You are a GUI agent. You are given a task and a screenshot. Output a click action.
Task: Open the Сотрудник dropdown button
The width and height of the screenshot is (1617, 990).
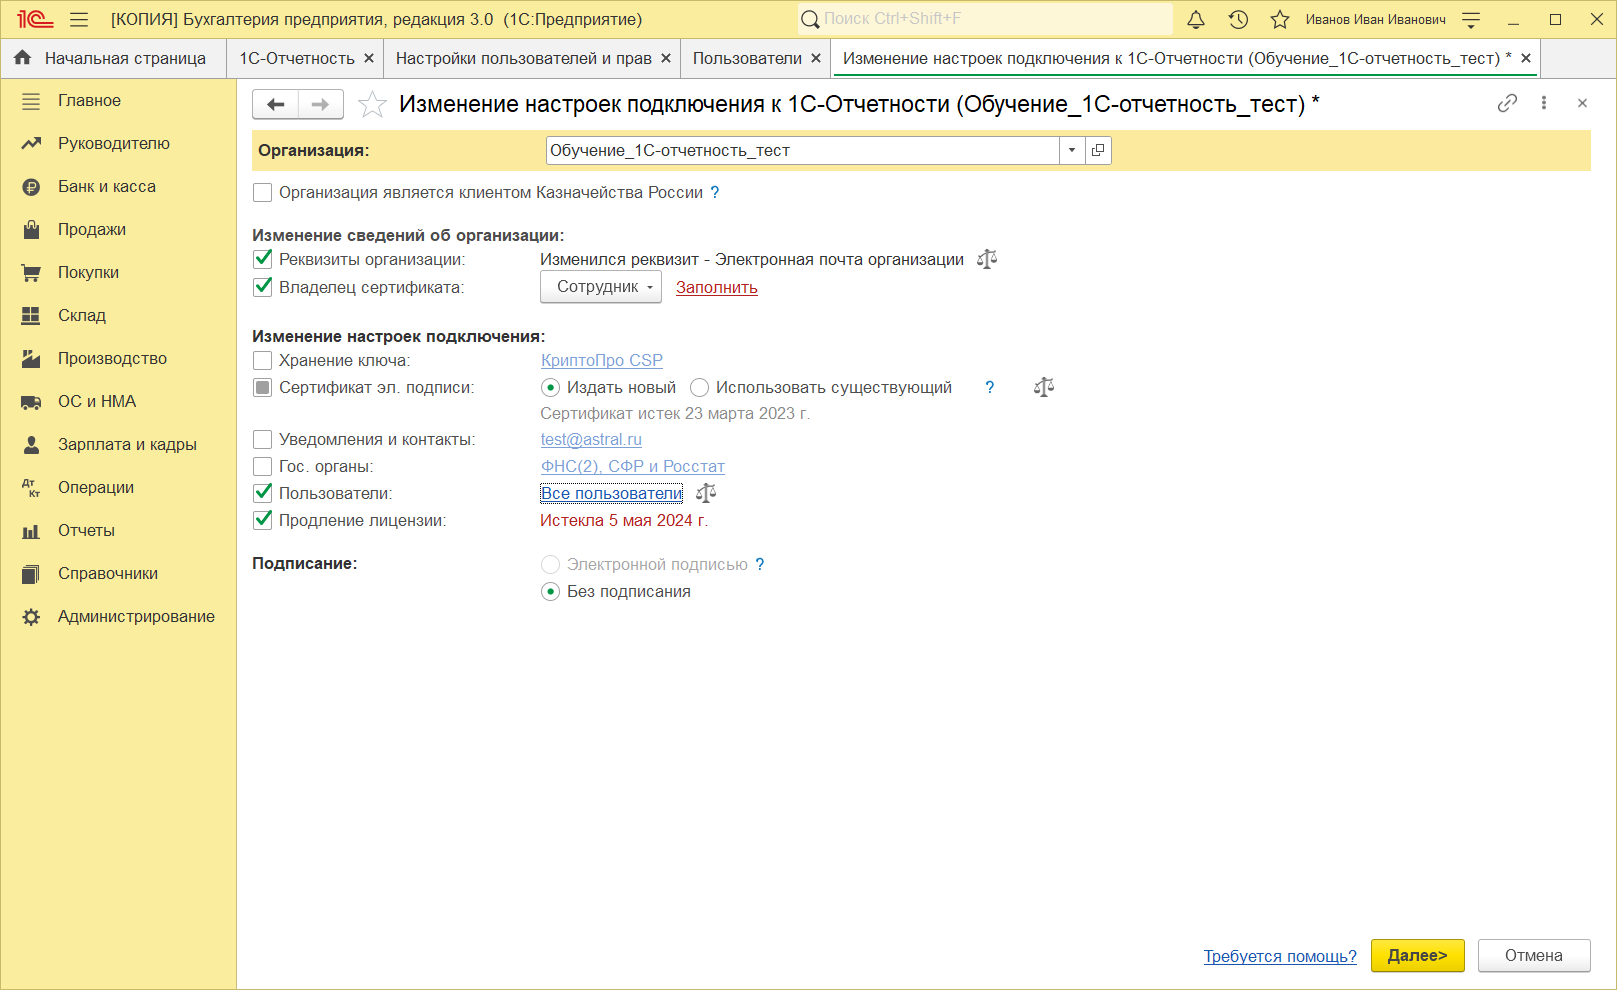601,287
